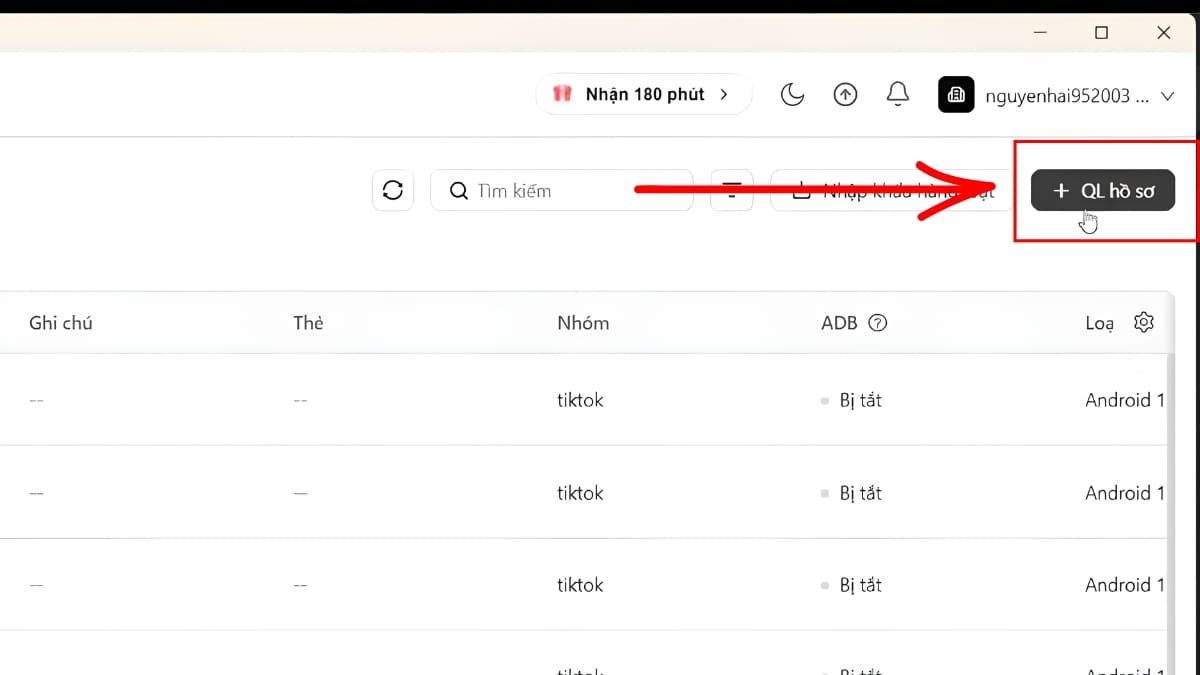This screenshot has width=1200, height=675.
Task: Click Nhận 180 phút button
Action: click(643, 94)
